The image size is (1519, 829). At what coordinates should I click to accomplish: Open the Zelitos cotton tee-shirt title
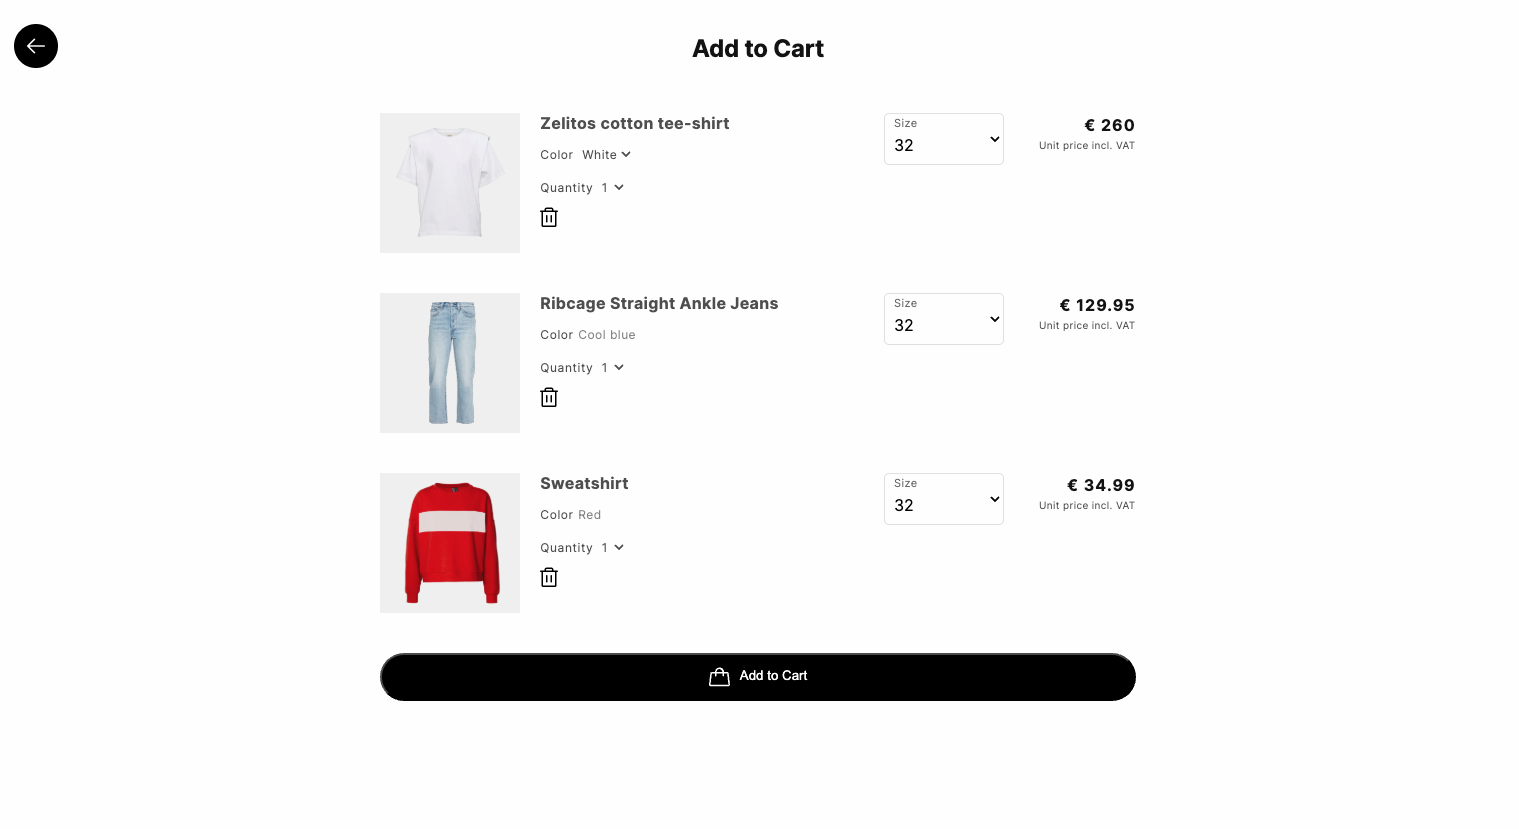pos(634,123)
